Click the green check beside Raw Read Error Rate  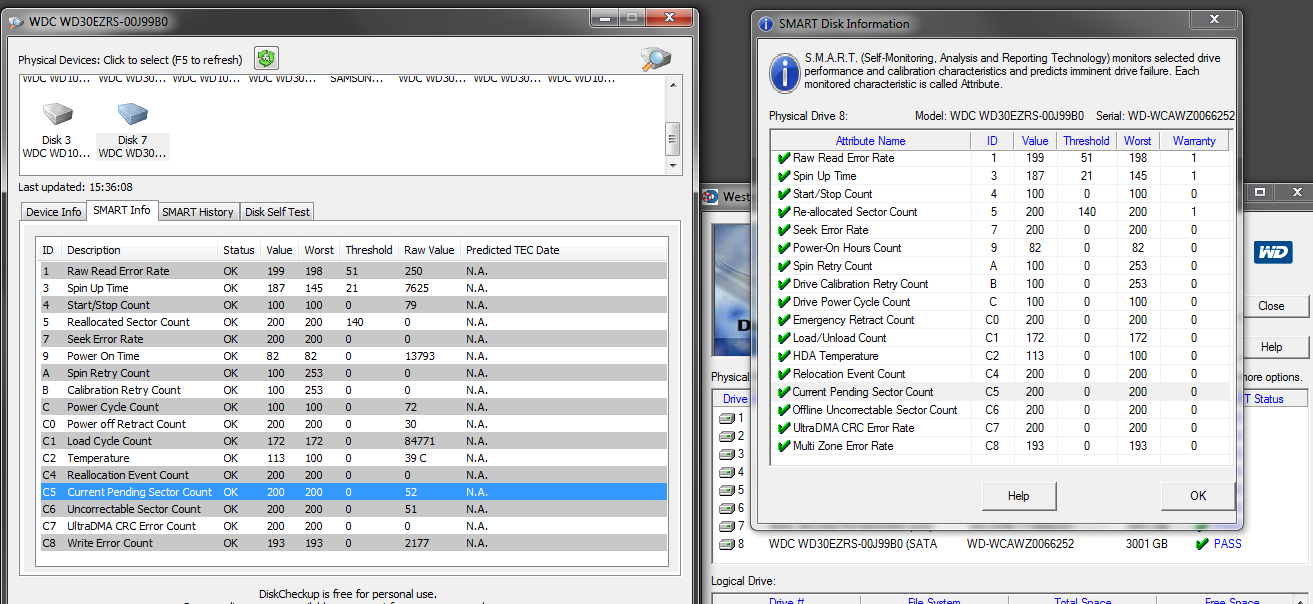pyautogui.click(x=783, y=158)
